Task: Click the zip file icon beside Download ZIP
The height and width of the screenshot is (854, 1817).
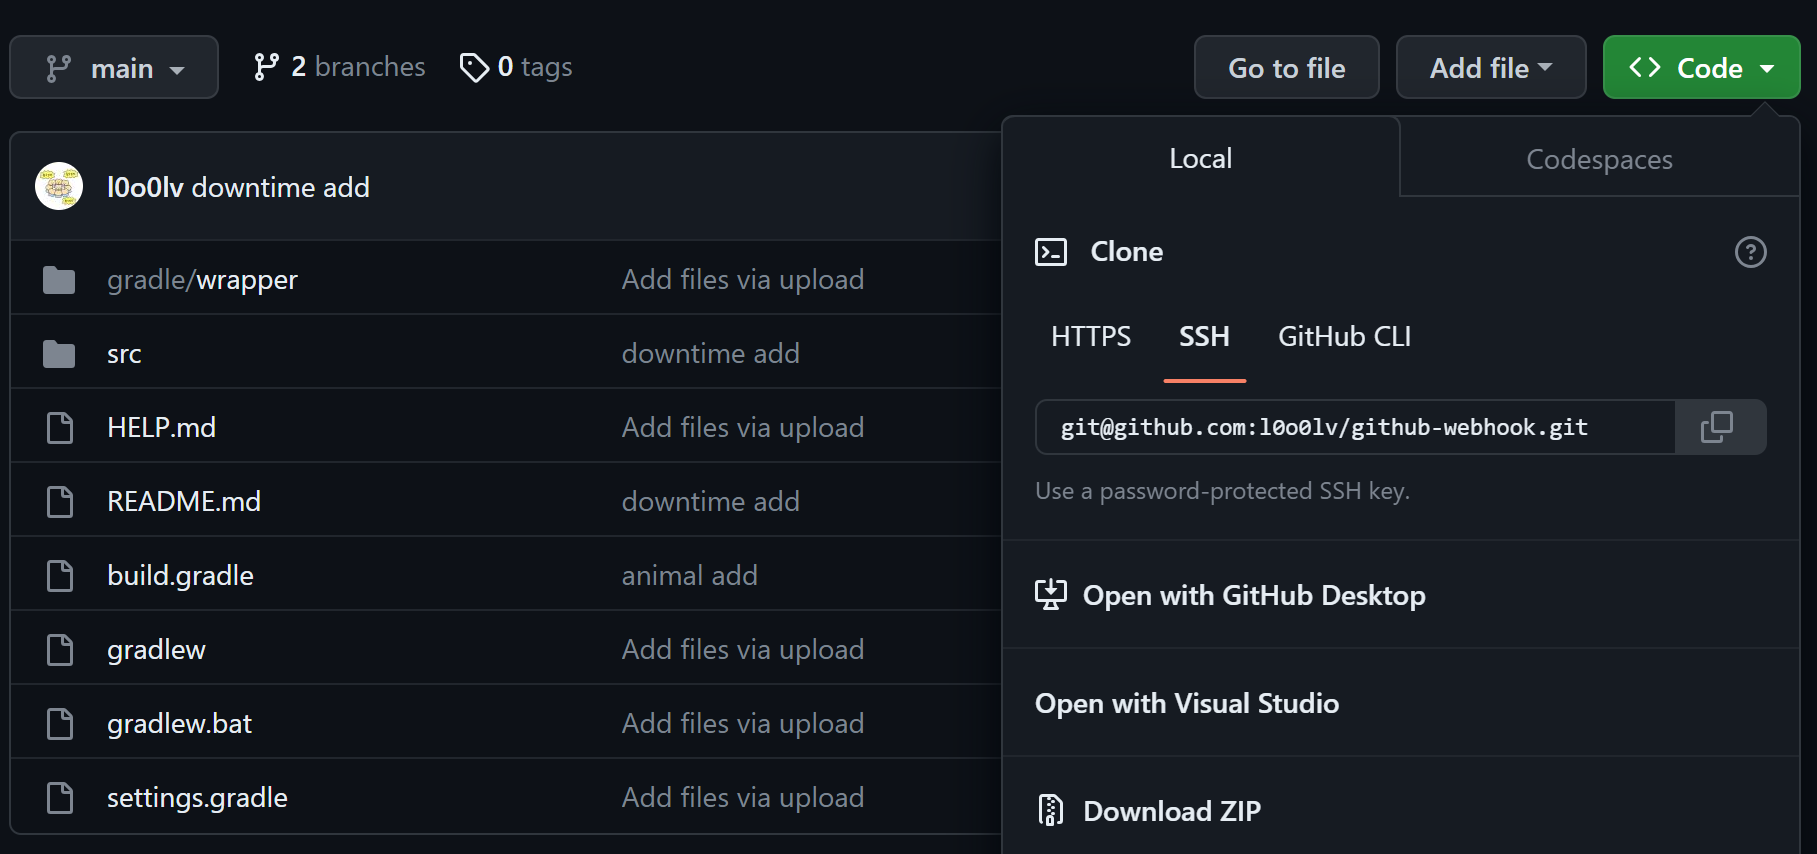Action: pyautogui.click(x=1051, y=810)
